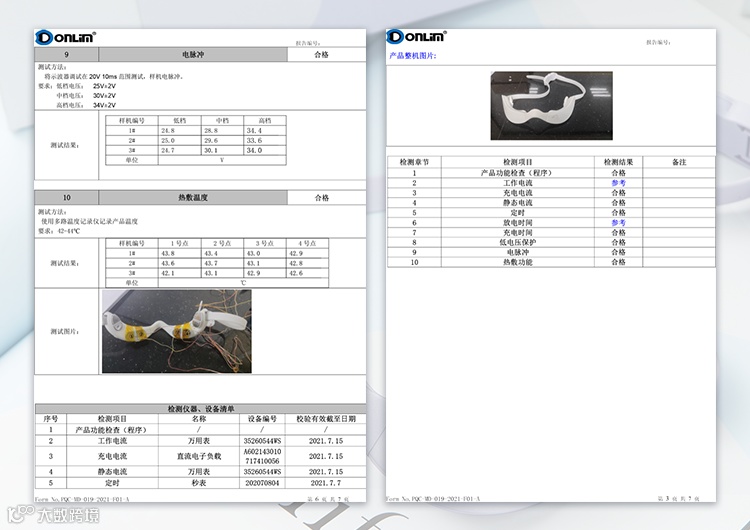
Task: Select the '42.8' temperature cell
Action: click(308, 264)
